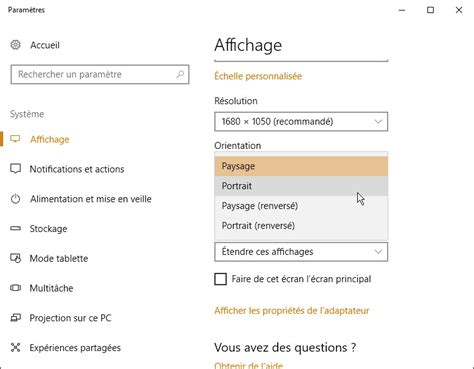Pick 'Portrait (renversé)' orientation
The height and width of the screenshot is (369, 474).
tap(301, 226)
